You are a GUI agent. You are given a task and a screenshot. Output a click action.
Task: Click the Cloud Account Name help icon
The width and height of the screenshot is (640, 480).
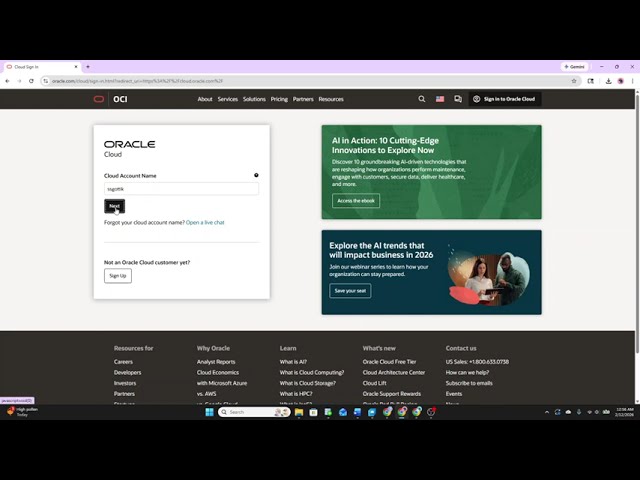256,175
